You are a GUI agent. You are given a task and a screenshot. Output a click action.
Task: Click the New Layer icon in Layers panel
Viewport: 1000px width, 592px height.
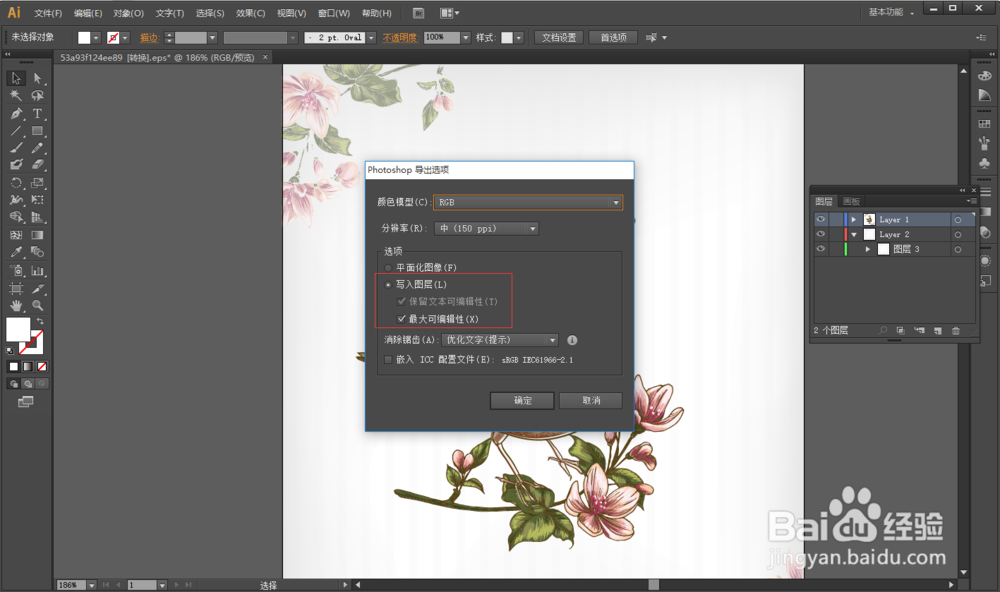point(938,329)
